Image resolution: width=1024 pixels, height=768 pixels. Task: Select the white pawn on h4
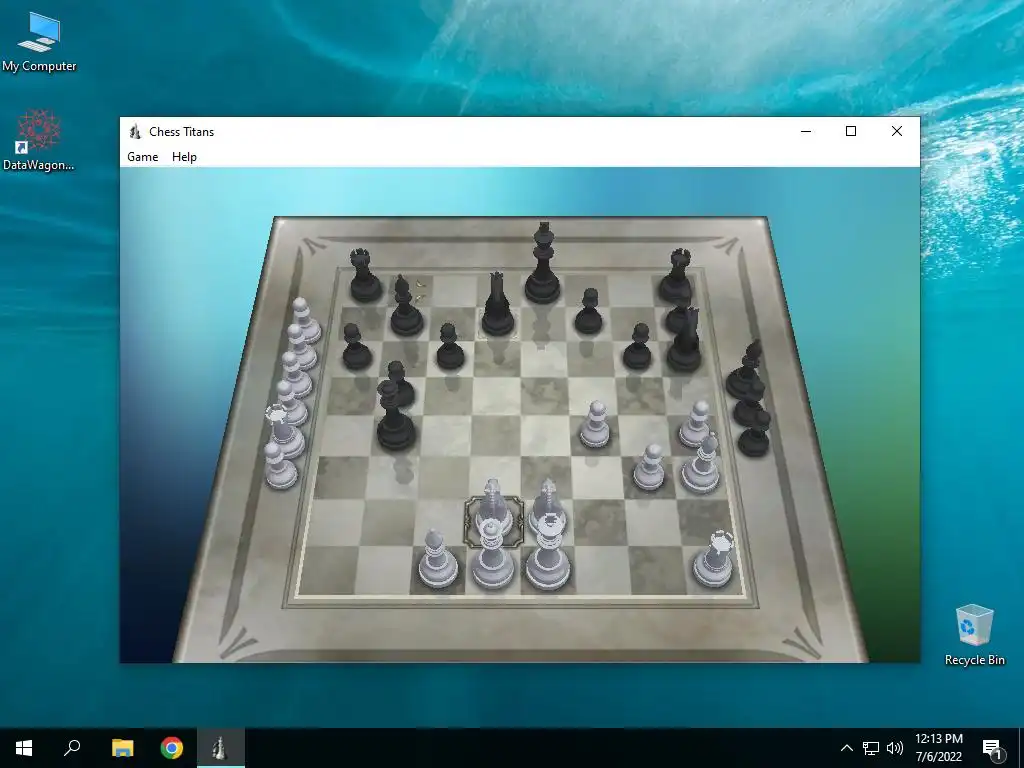[x=696, y=424]
